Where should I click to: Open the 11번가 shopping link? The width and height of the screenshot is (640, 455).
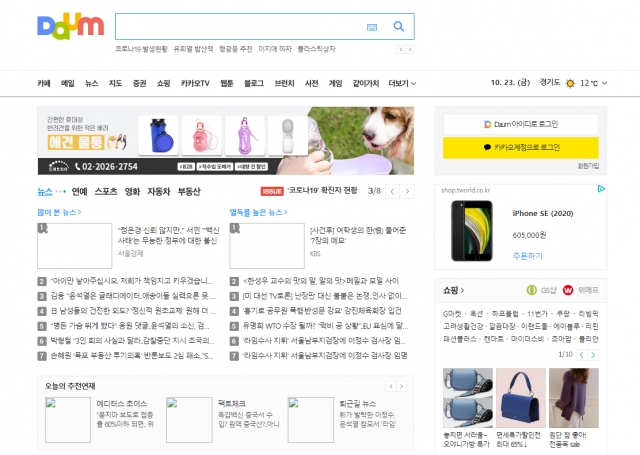click(538, 314)
